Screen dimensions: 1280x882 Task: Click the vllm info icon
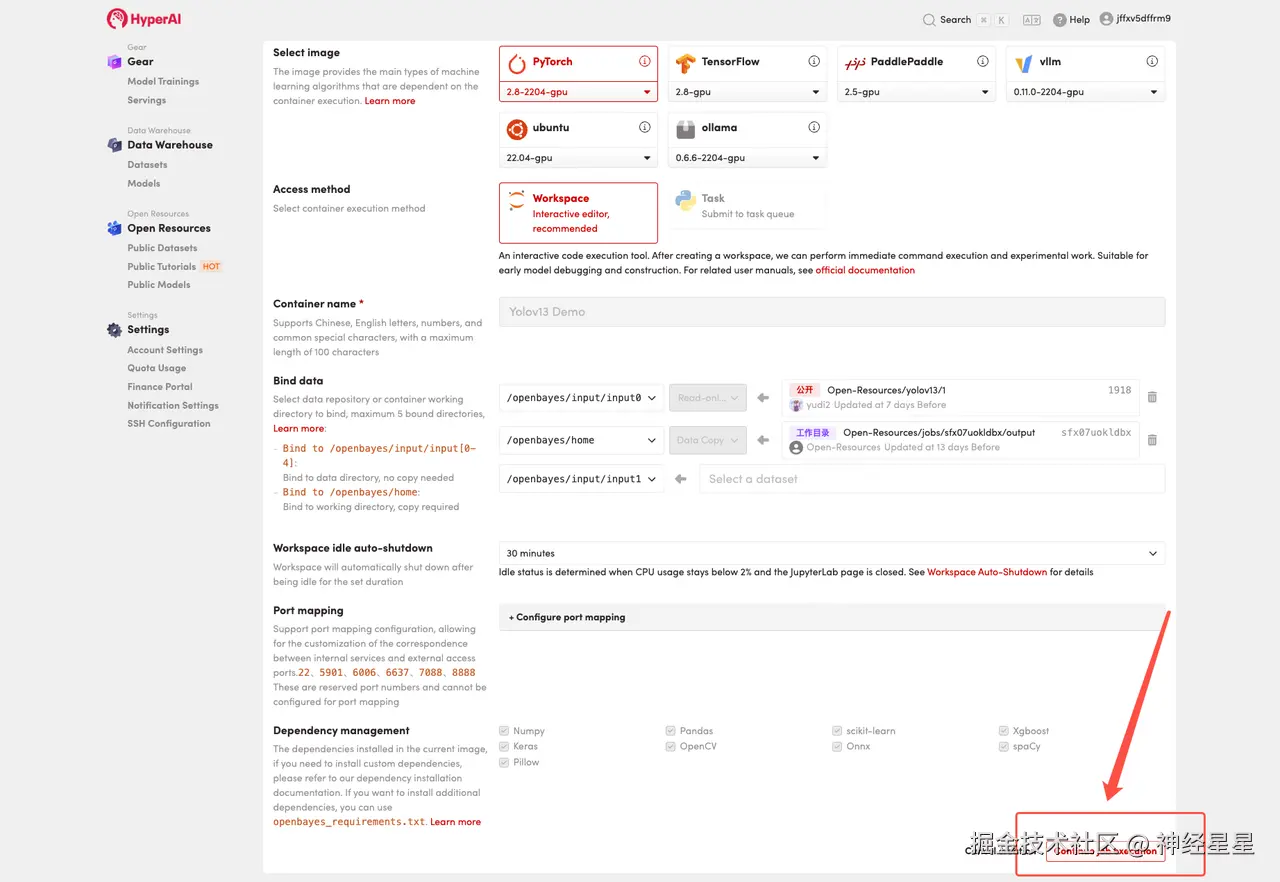pyautogui.click(x=1152, y=61)
